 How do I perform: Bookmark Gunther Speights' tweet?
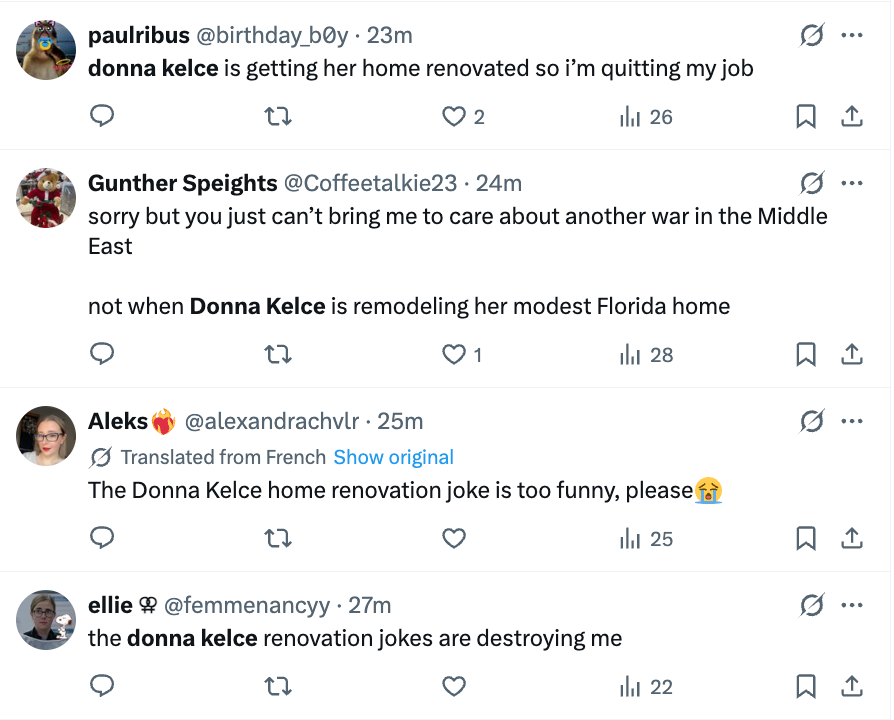pos(806,354)
